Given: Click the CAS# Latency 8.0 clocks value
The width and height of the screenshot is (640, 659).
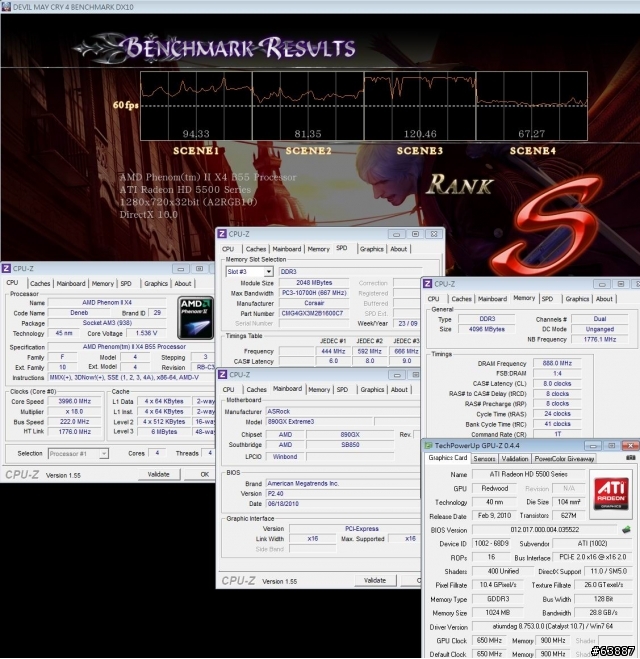Looking at the screenshot, I should point(557,383).
